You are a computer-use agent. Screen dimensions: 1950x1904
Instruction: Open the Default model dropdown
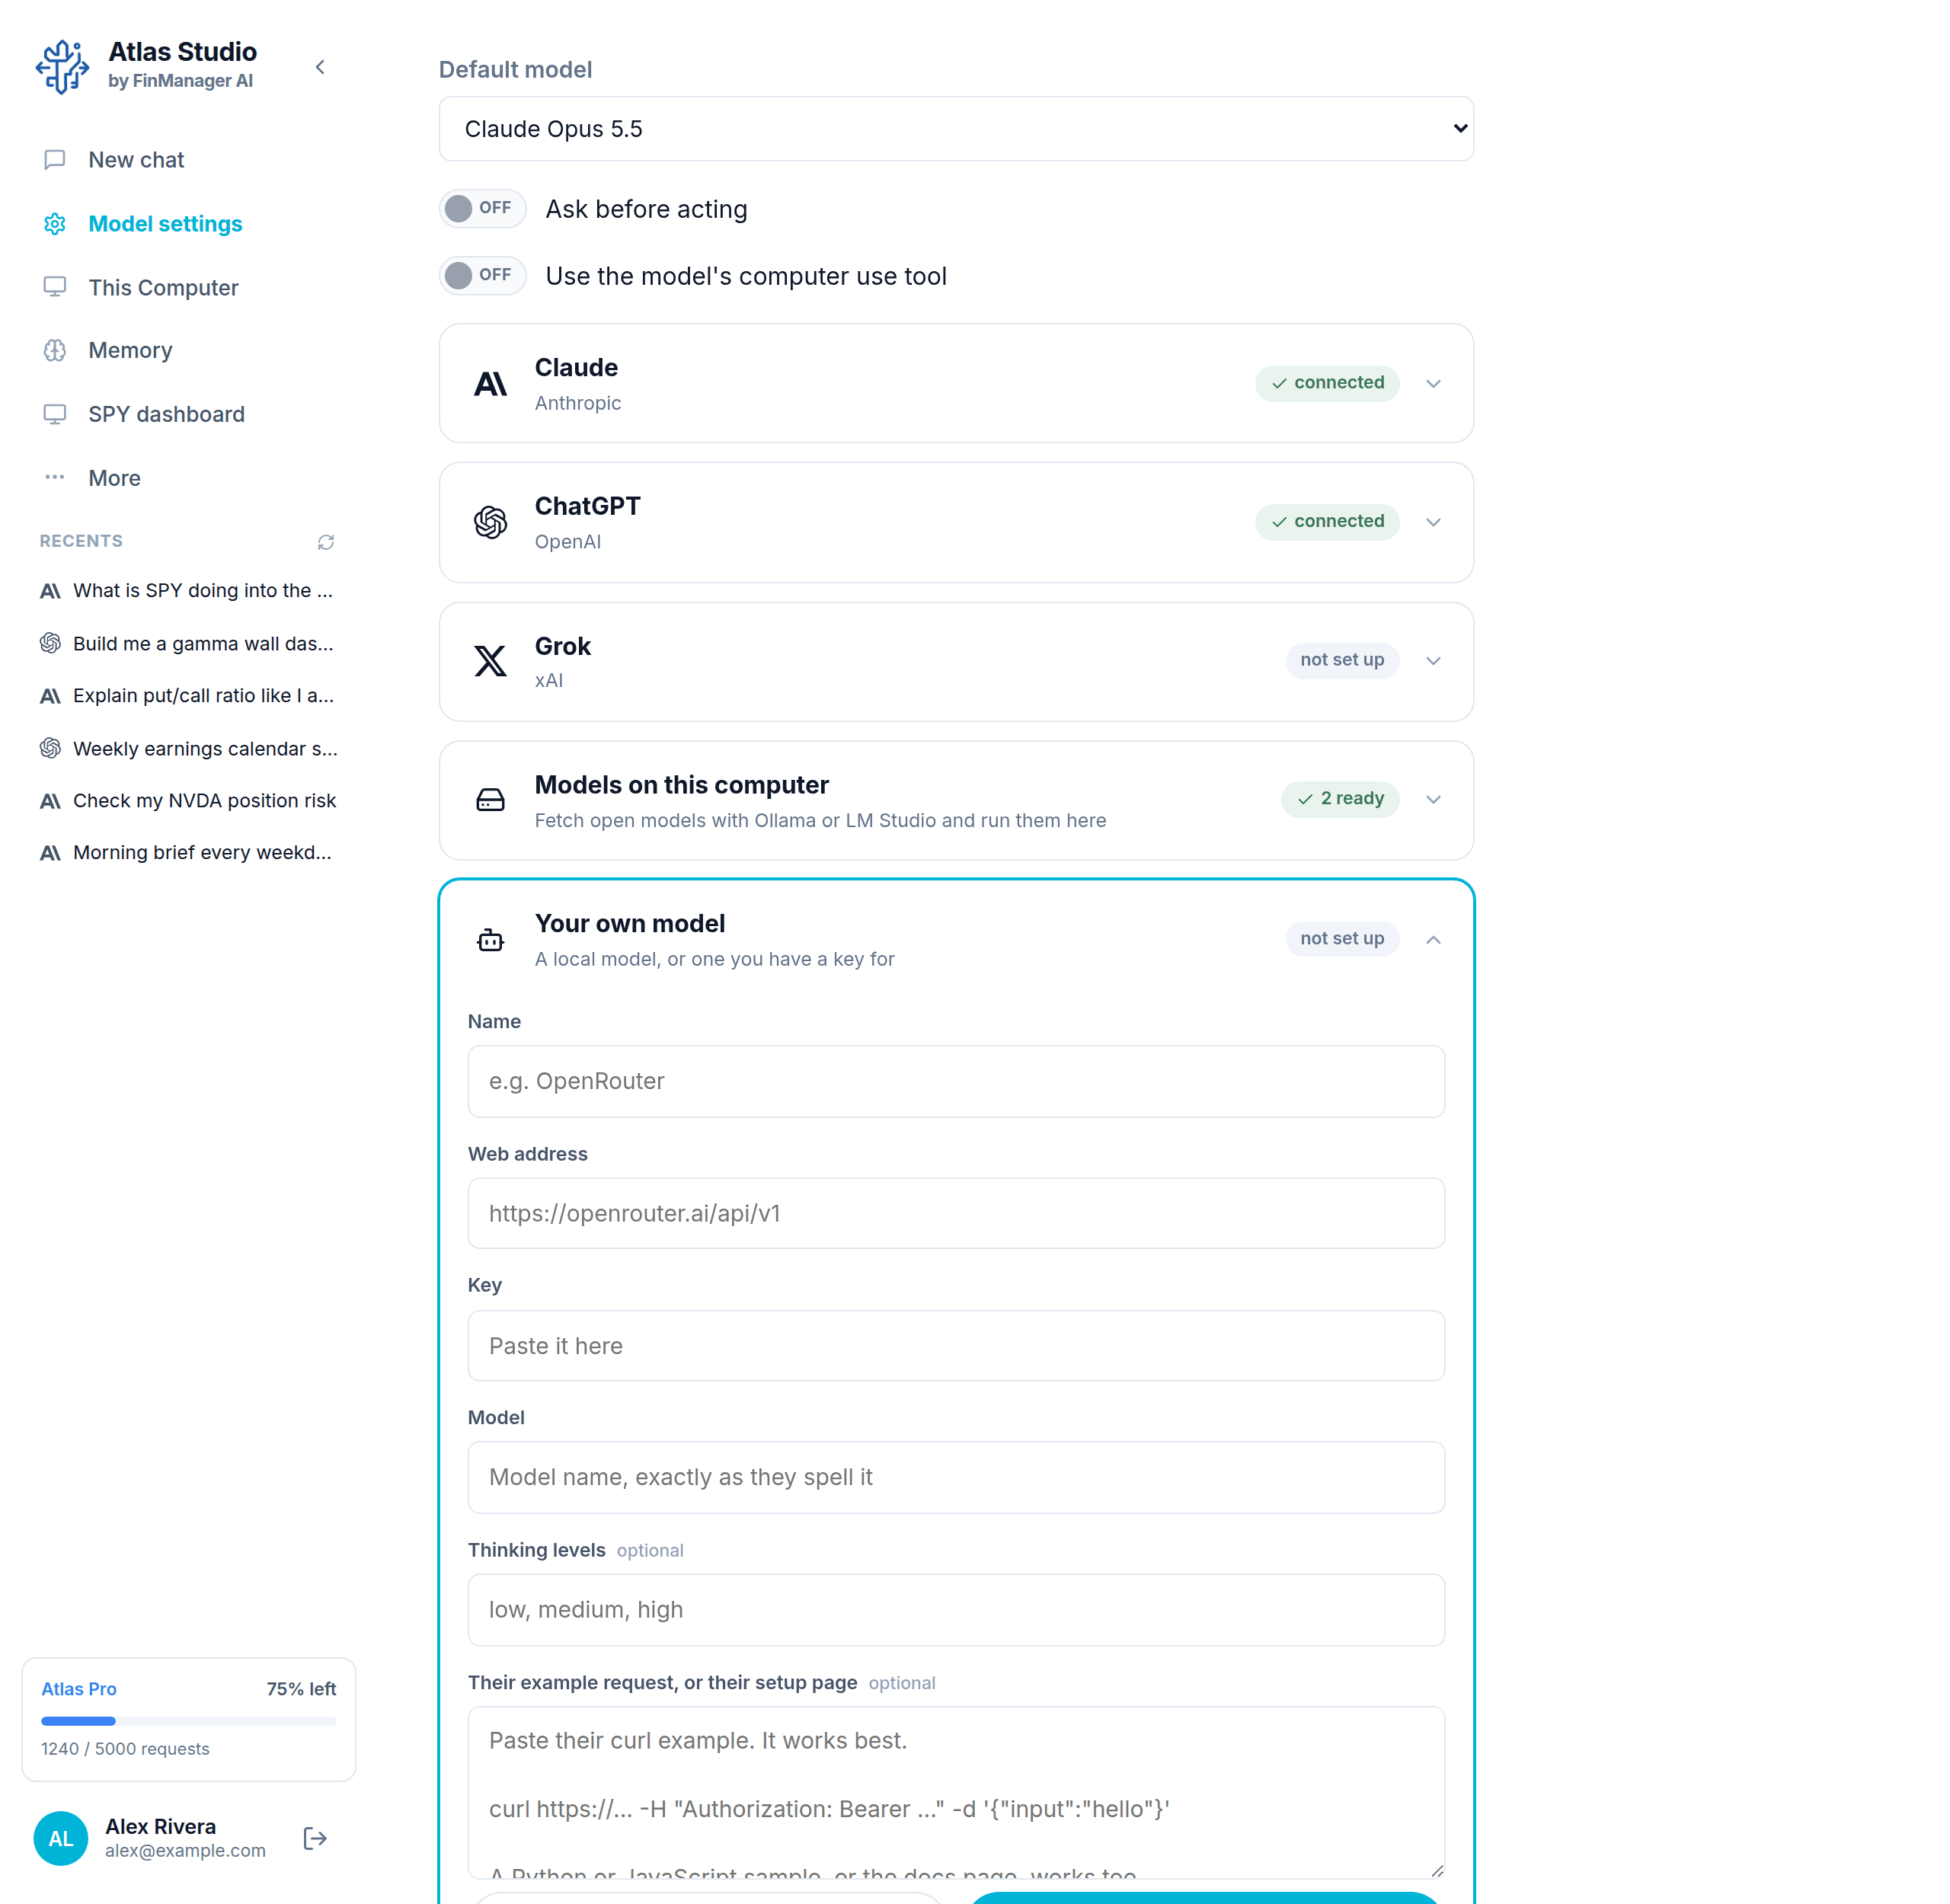[x=956, y=129]
